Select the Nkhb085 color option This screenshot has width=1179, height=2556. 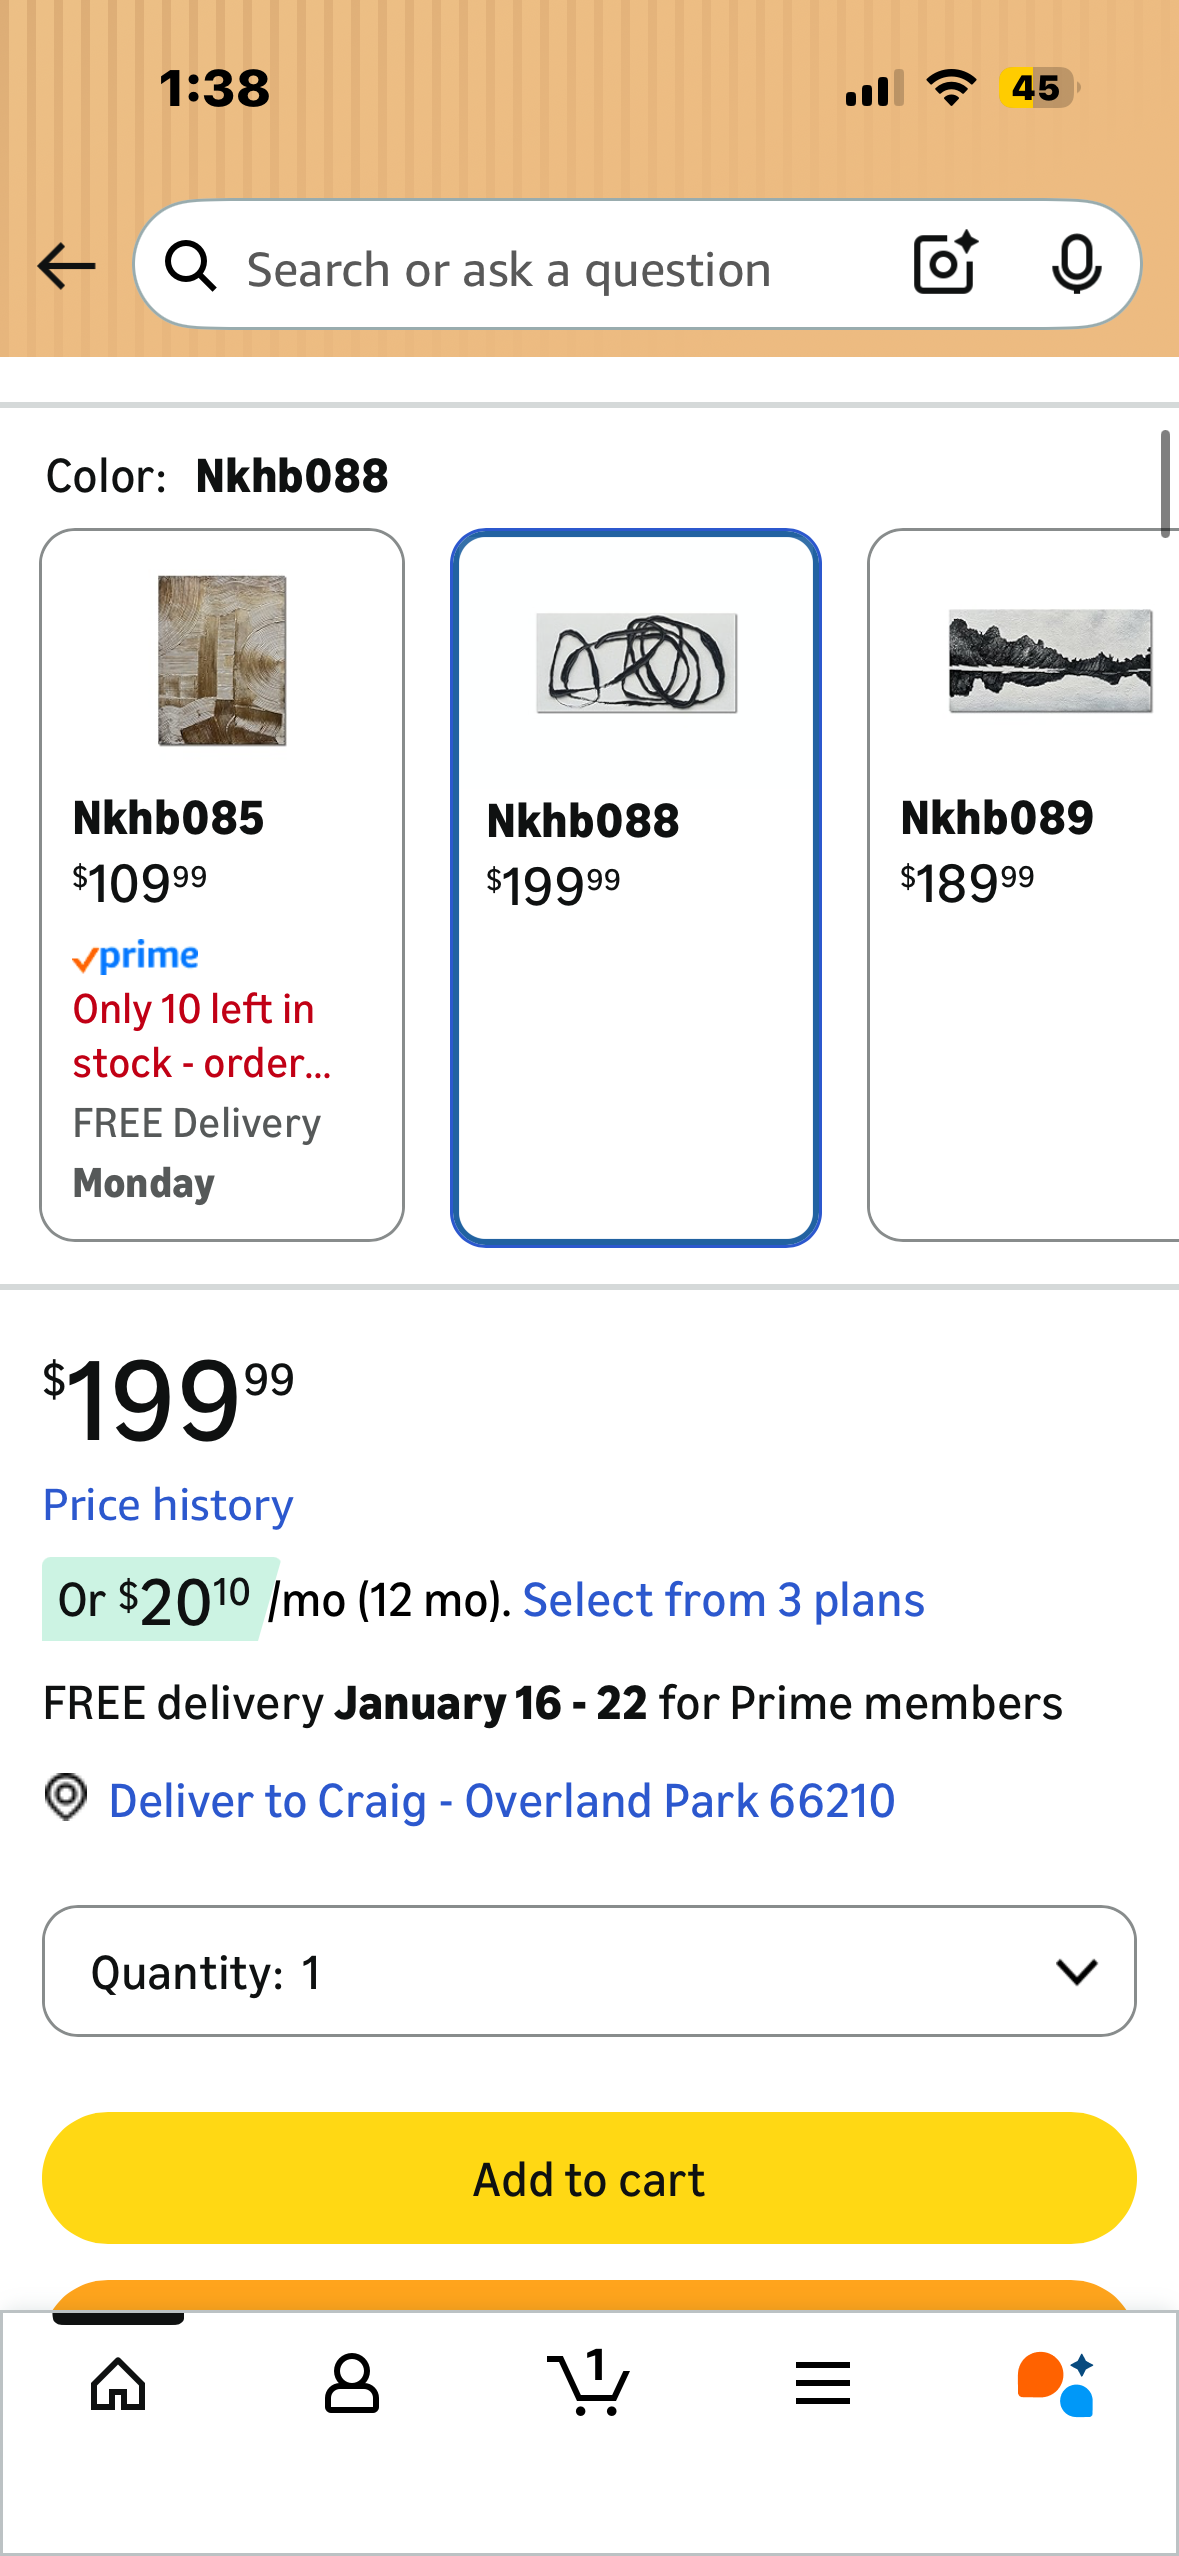[222, 884]
